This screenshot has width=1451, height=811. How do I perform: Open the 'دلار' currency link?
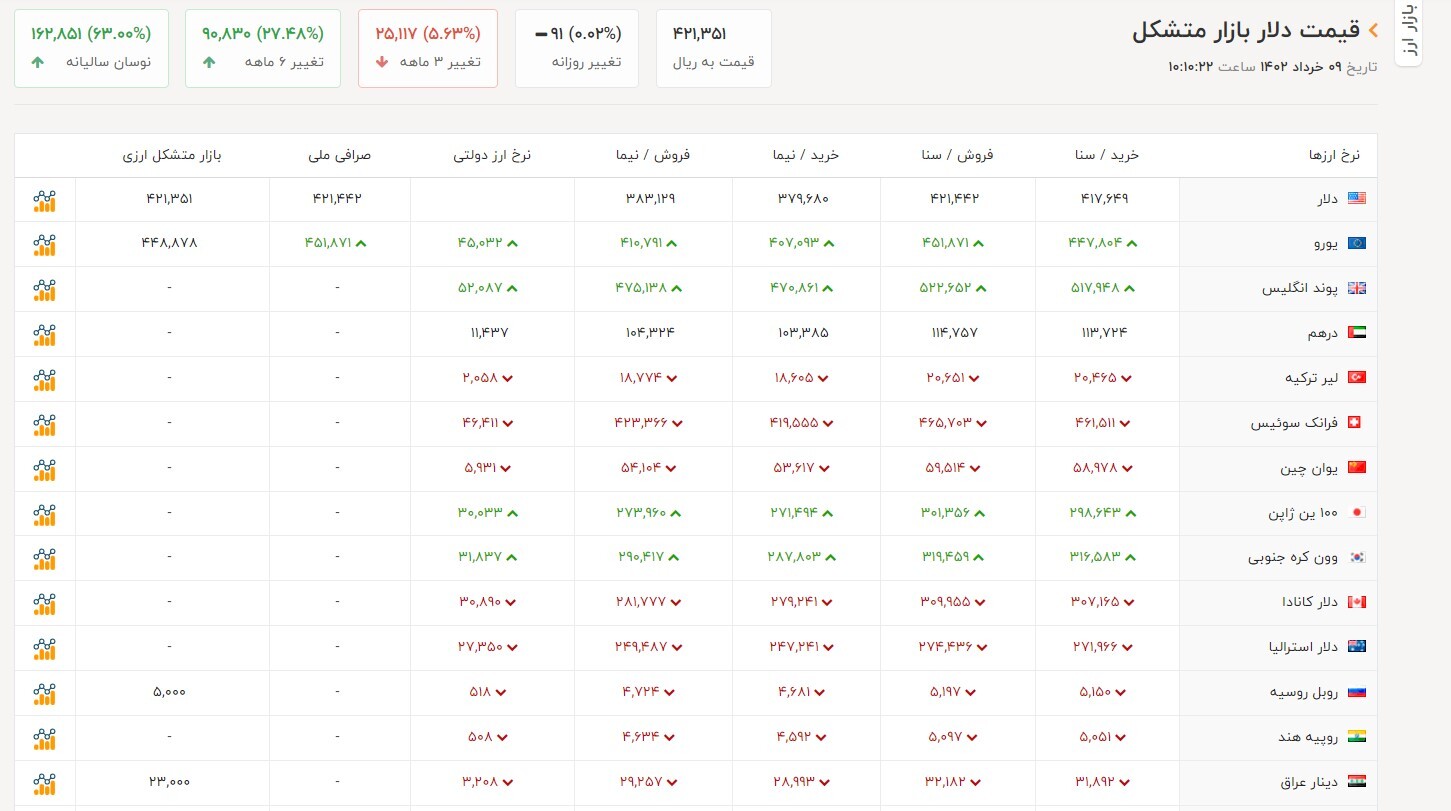coord(1326,199)
